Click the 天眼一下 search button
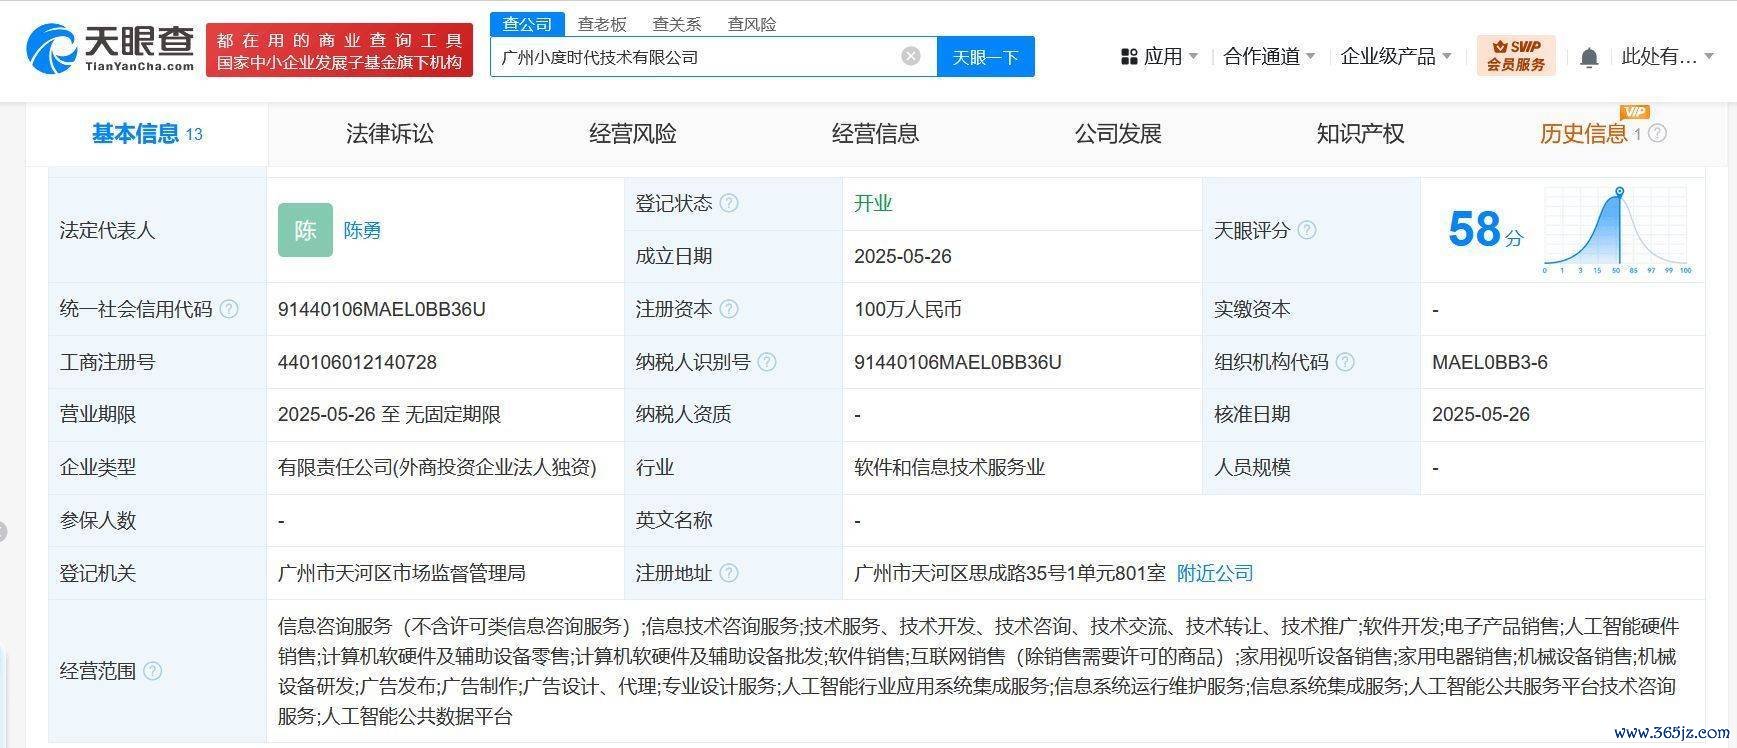 [x=985, y=57]
